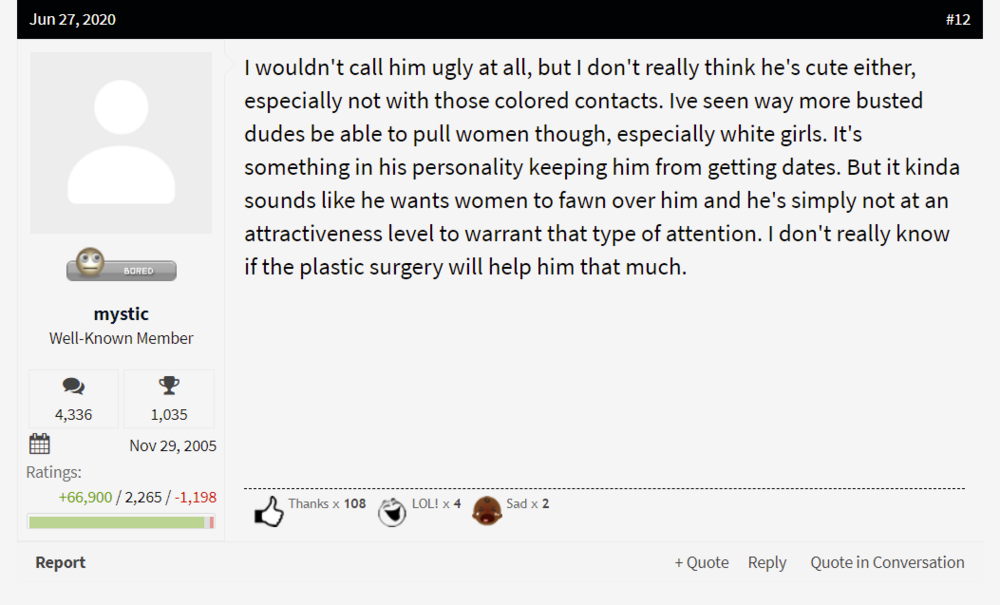Report this post
This screenshot has width=1000, height=605.
pos(60,562)
